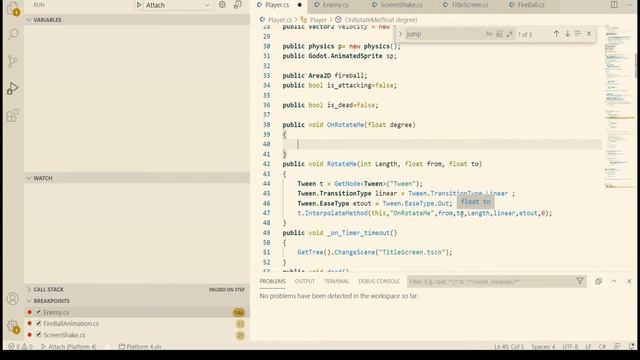
Task: Open the Attach configuration dropdown
Action: [x=178, y=5]
